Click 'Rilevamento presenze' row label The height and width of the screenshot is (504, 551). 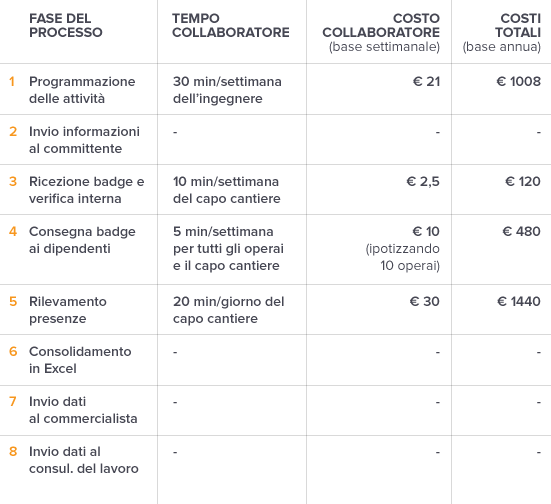click(67, 310)
